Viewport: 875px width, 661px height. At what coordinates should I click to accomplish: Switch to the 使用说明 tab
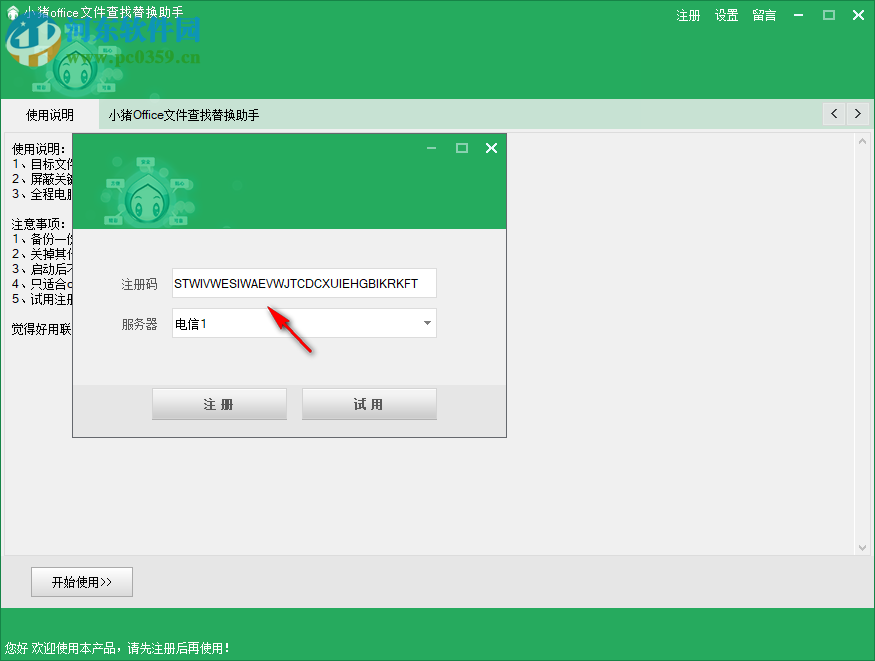click(x=48, y=113)
